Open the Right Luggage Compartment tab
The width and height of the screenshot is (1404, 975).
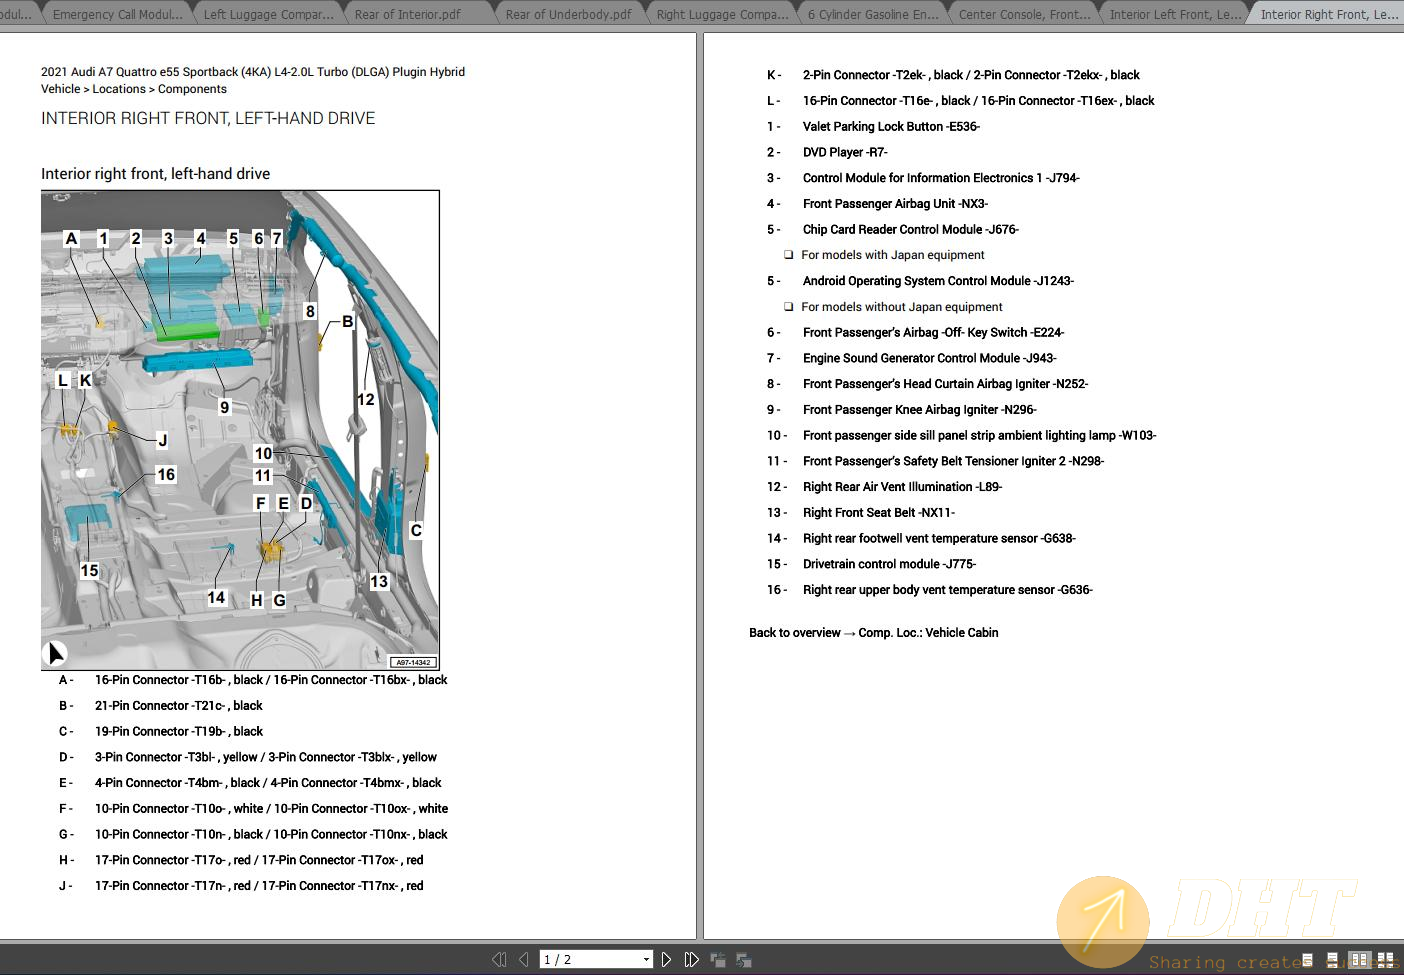[x=722, y=14]
